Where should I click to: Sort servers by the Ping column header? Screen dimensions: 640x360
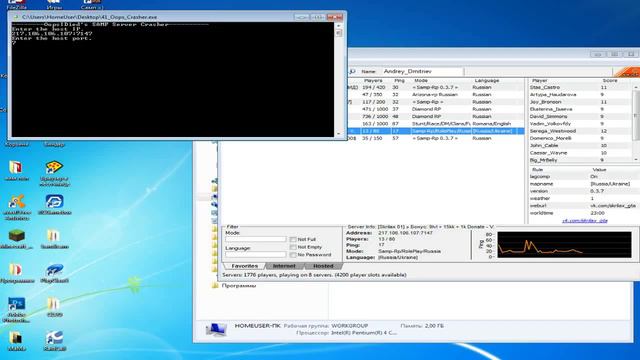coord(399,81)
